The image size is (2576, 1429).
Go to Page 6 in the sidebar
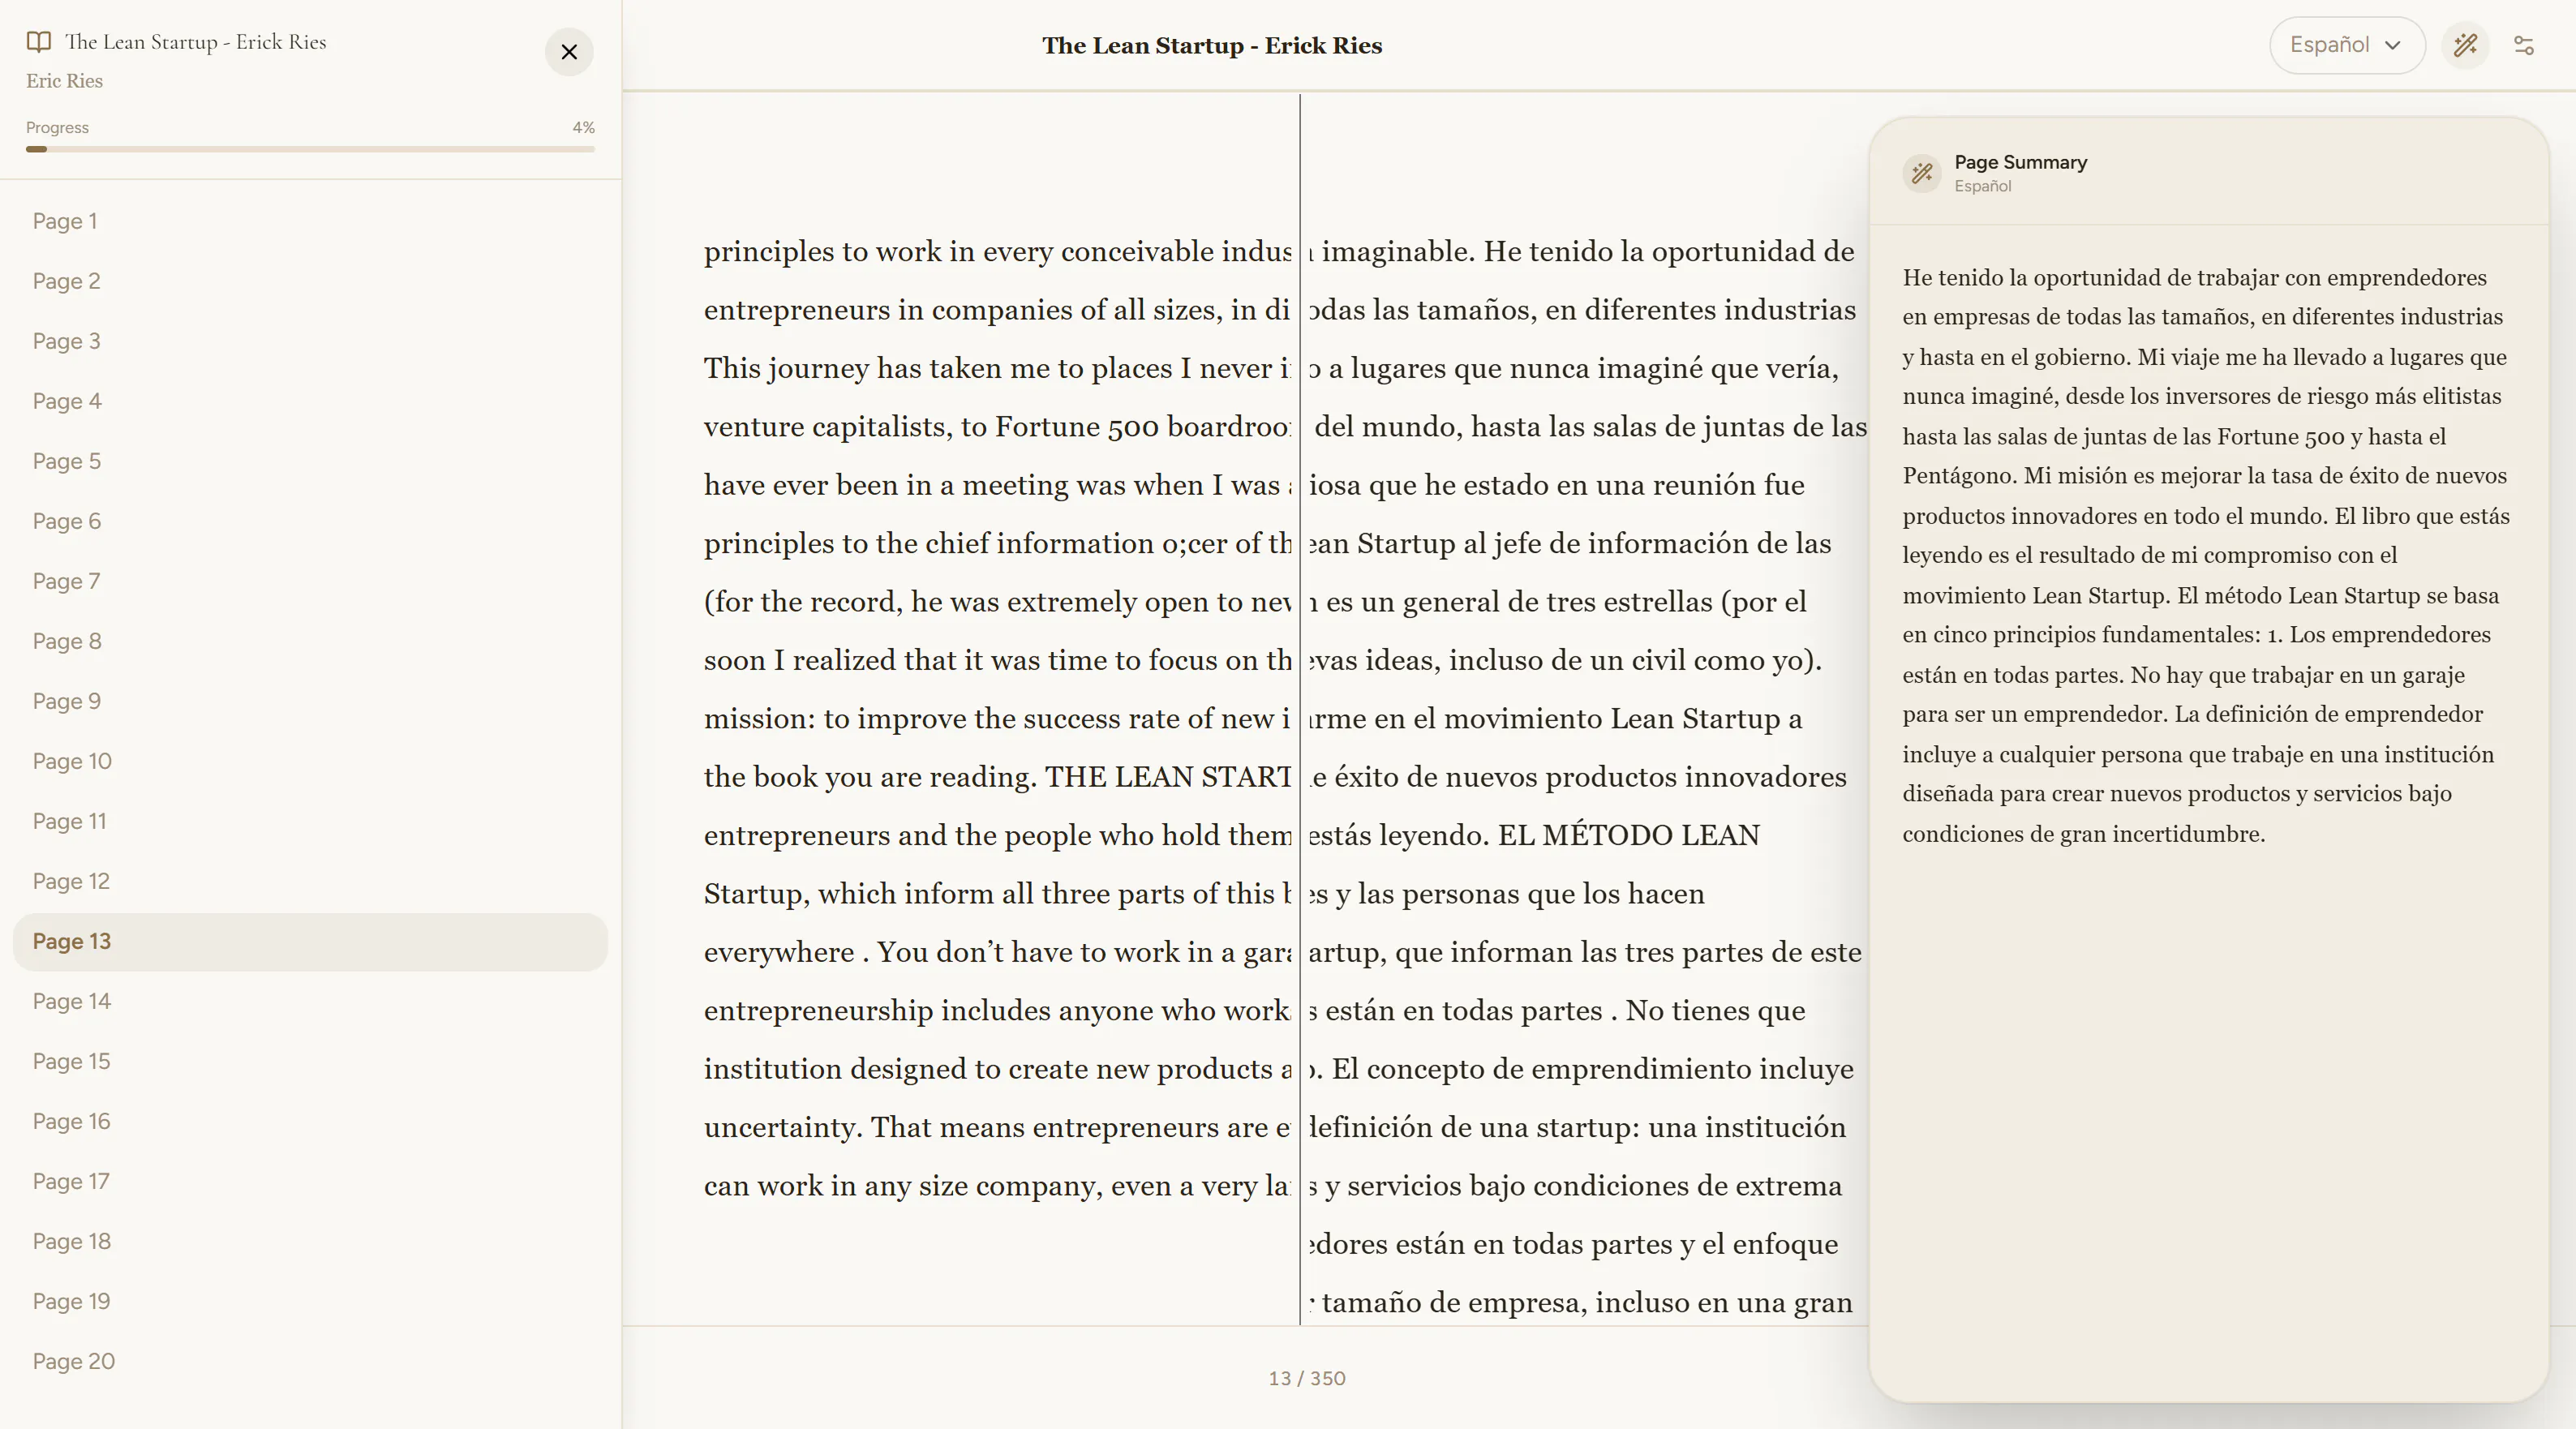click(310, 521)
